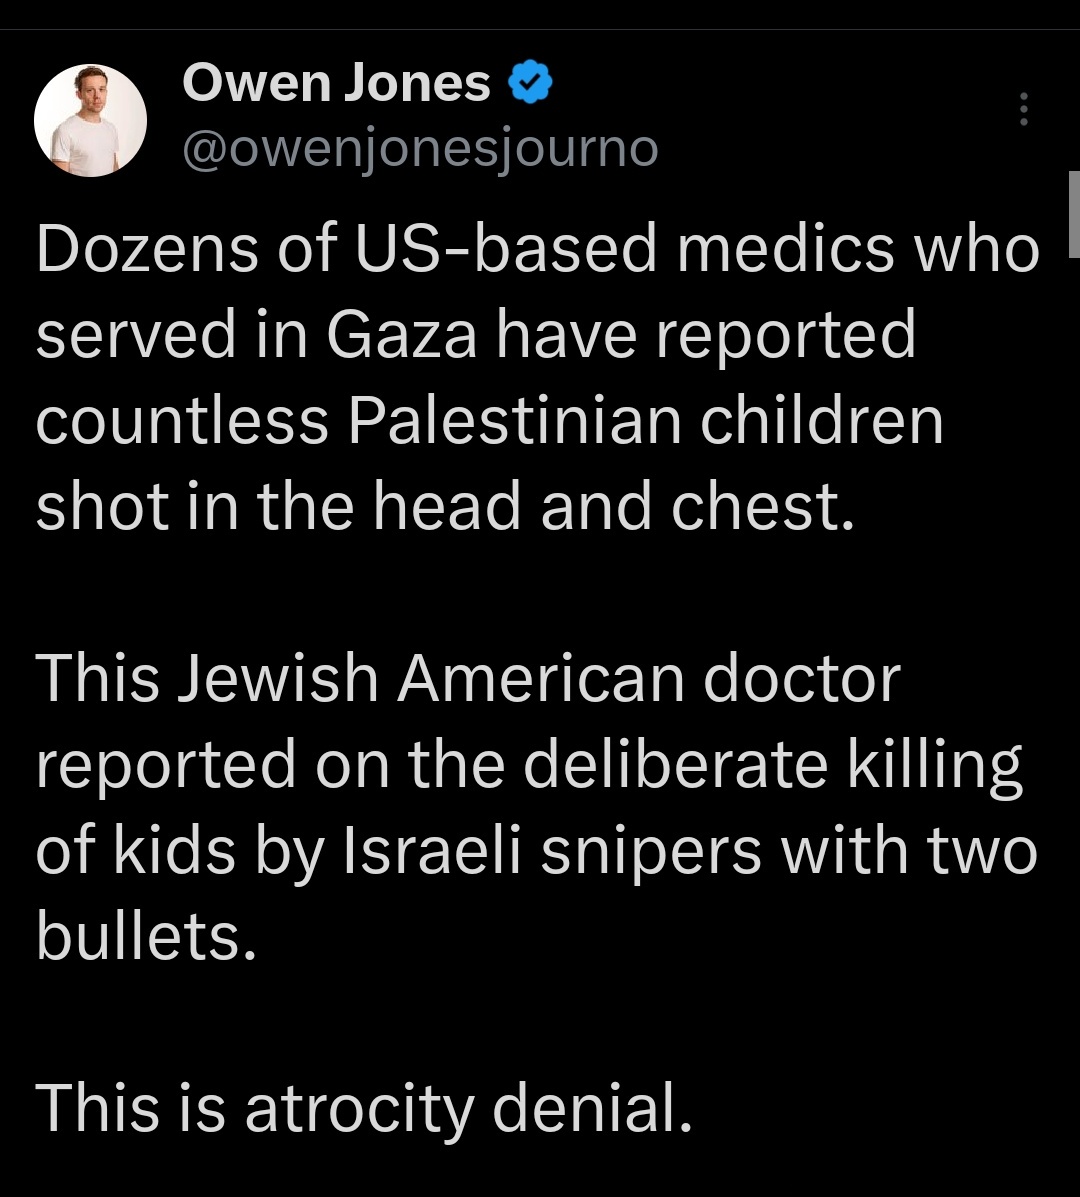This screenshot has height=1197, width=1080.
Task: Click the line 'served in Gaza have reported'
Action: [x=476, y=336]
